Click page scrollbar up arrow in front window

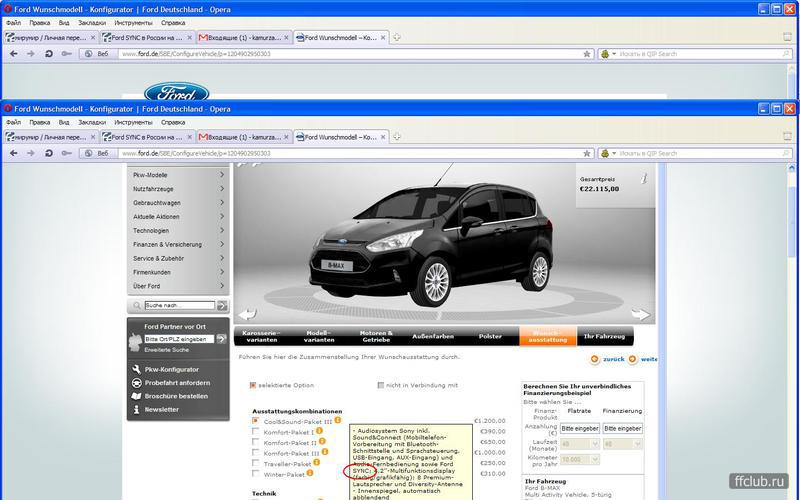792,168
